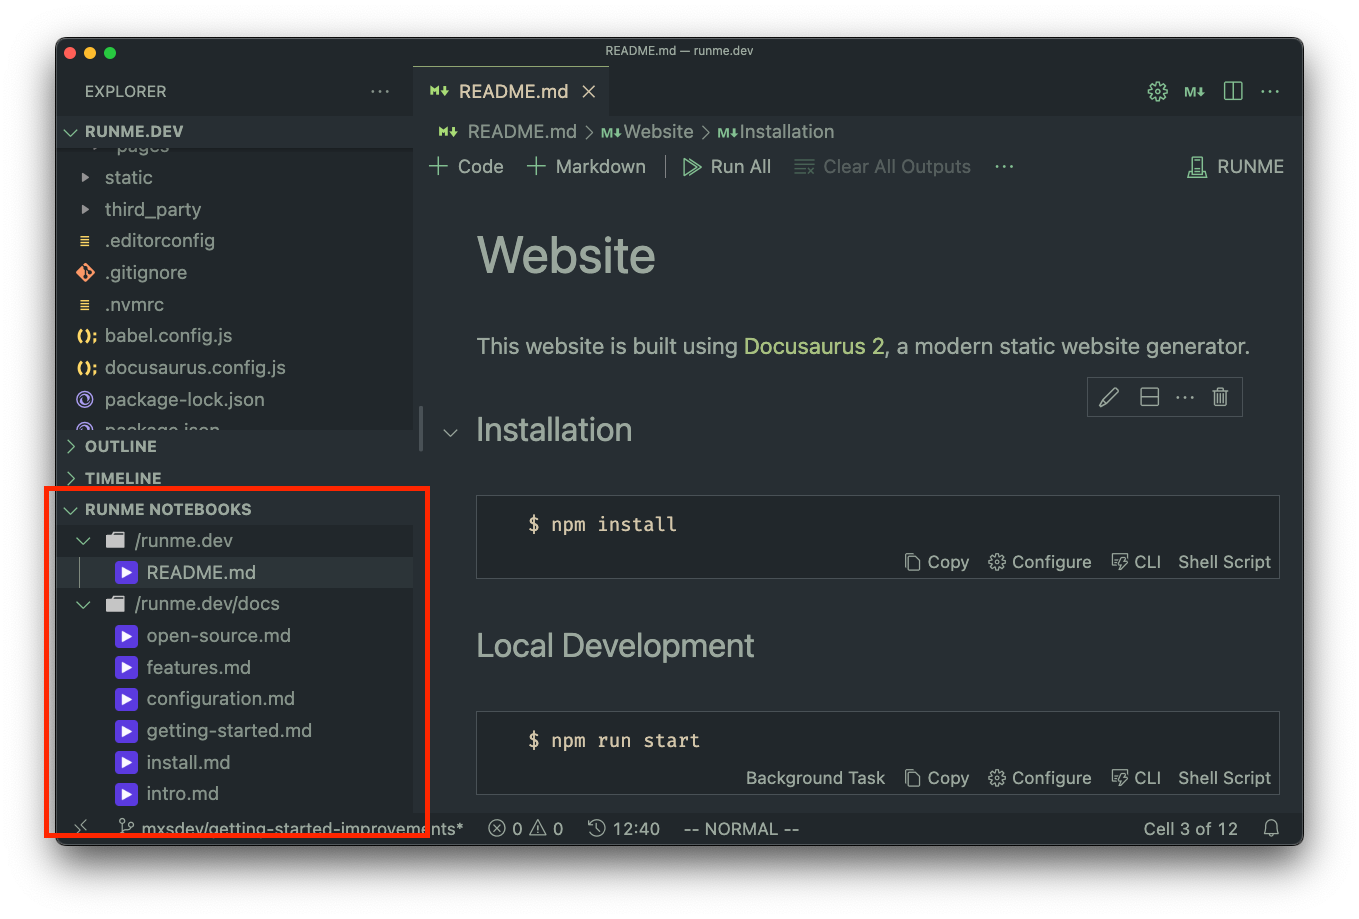Run All notebook cells
The height and width of the screenshot is (919, 1359).
pyautogui.click(x=727, y=166)
